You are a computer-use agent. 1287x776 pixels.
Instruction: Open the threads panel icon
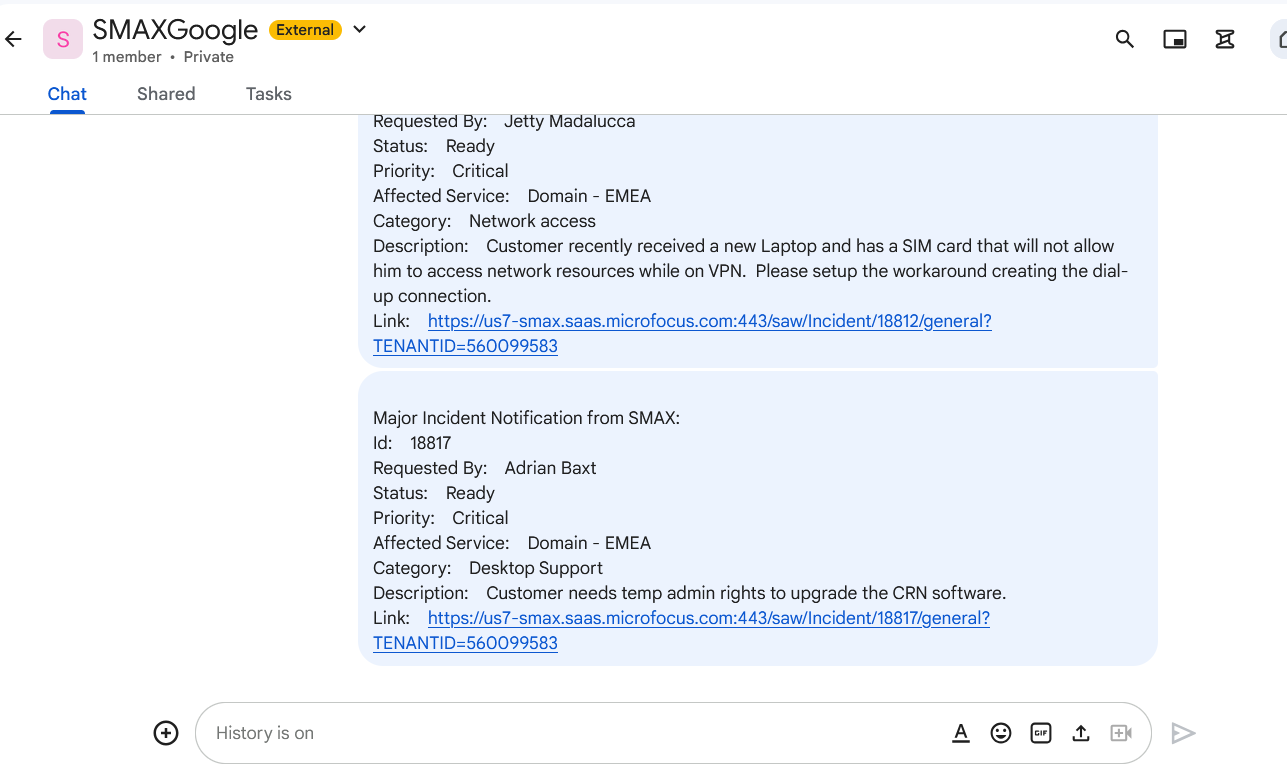point(1225,39)
